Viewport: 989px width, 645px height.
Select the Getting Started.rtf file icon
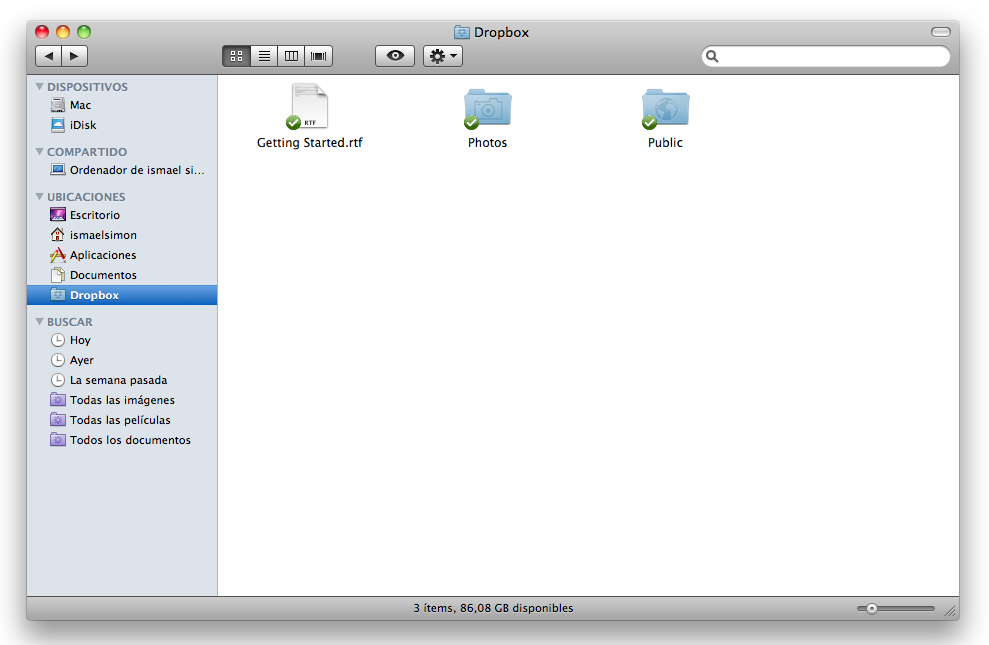pos(307,107)
